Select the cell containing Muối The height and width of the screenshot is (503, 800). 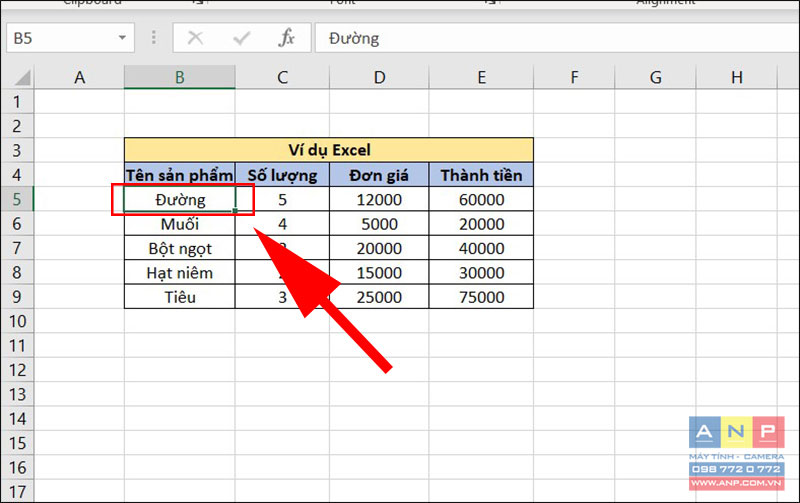180,223
